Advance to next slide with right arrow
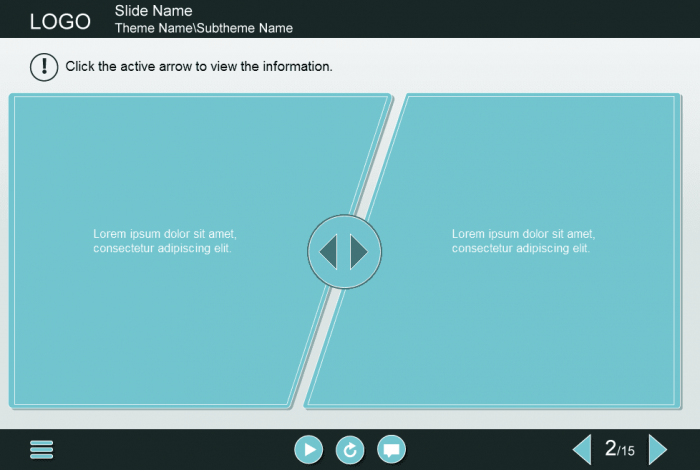 point(657,449)
